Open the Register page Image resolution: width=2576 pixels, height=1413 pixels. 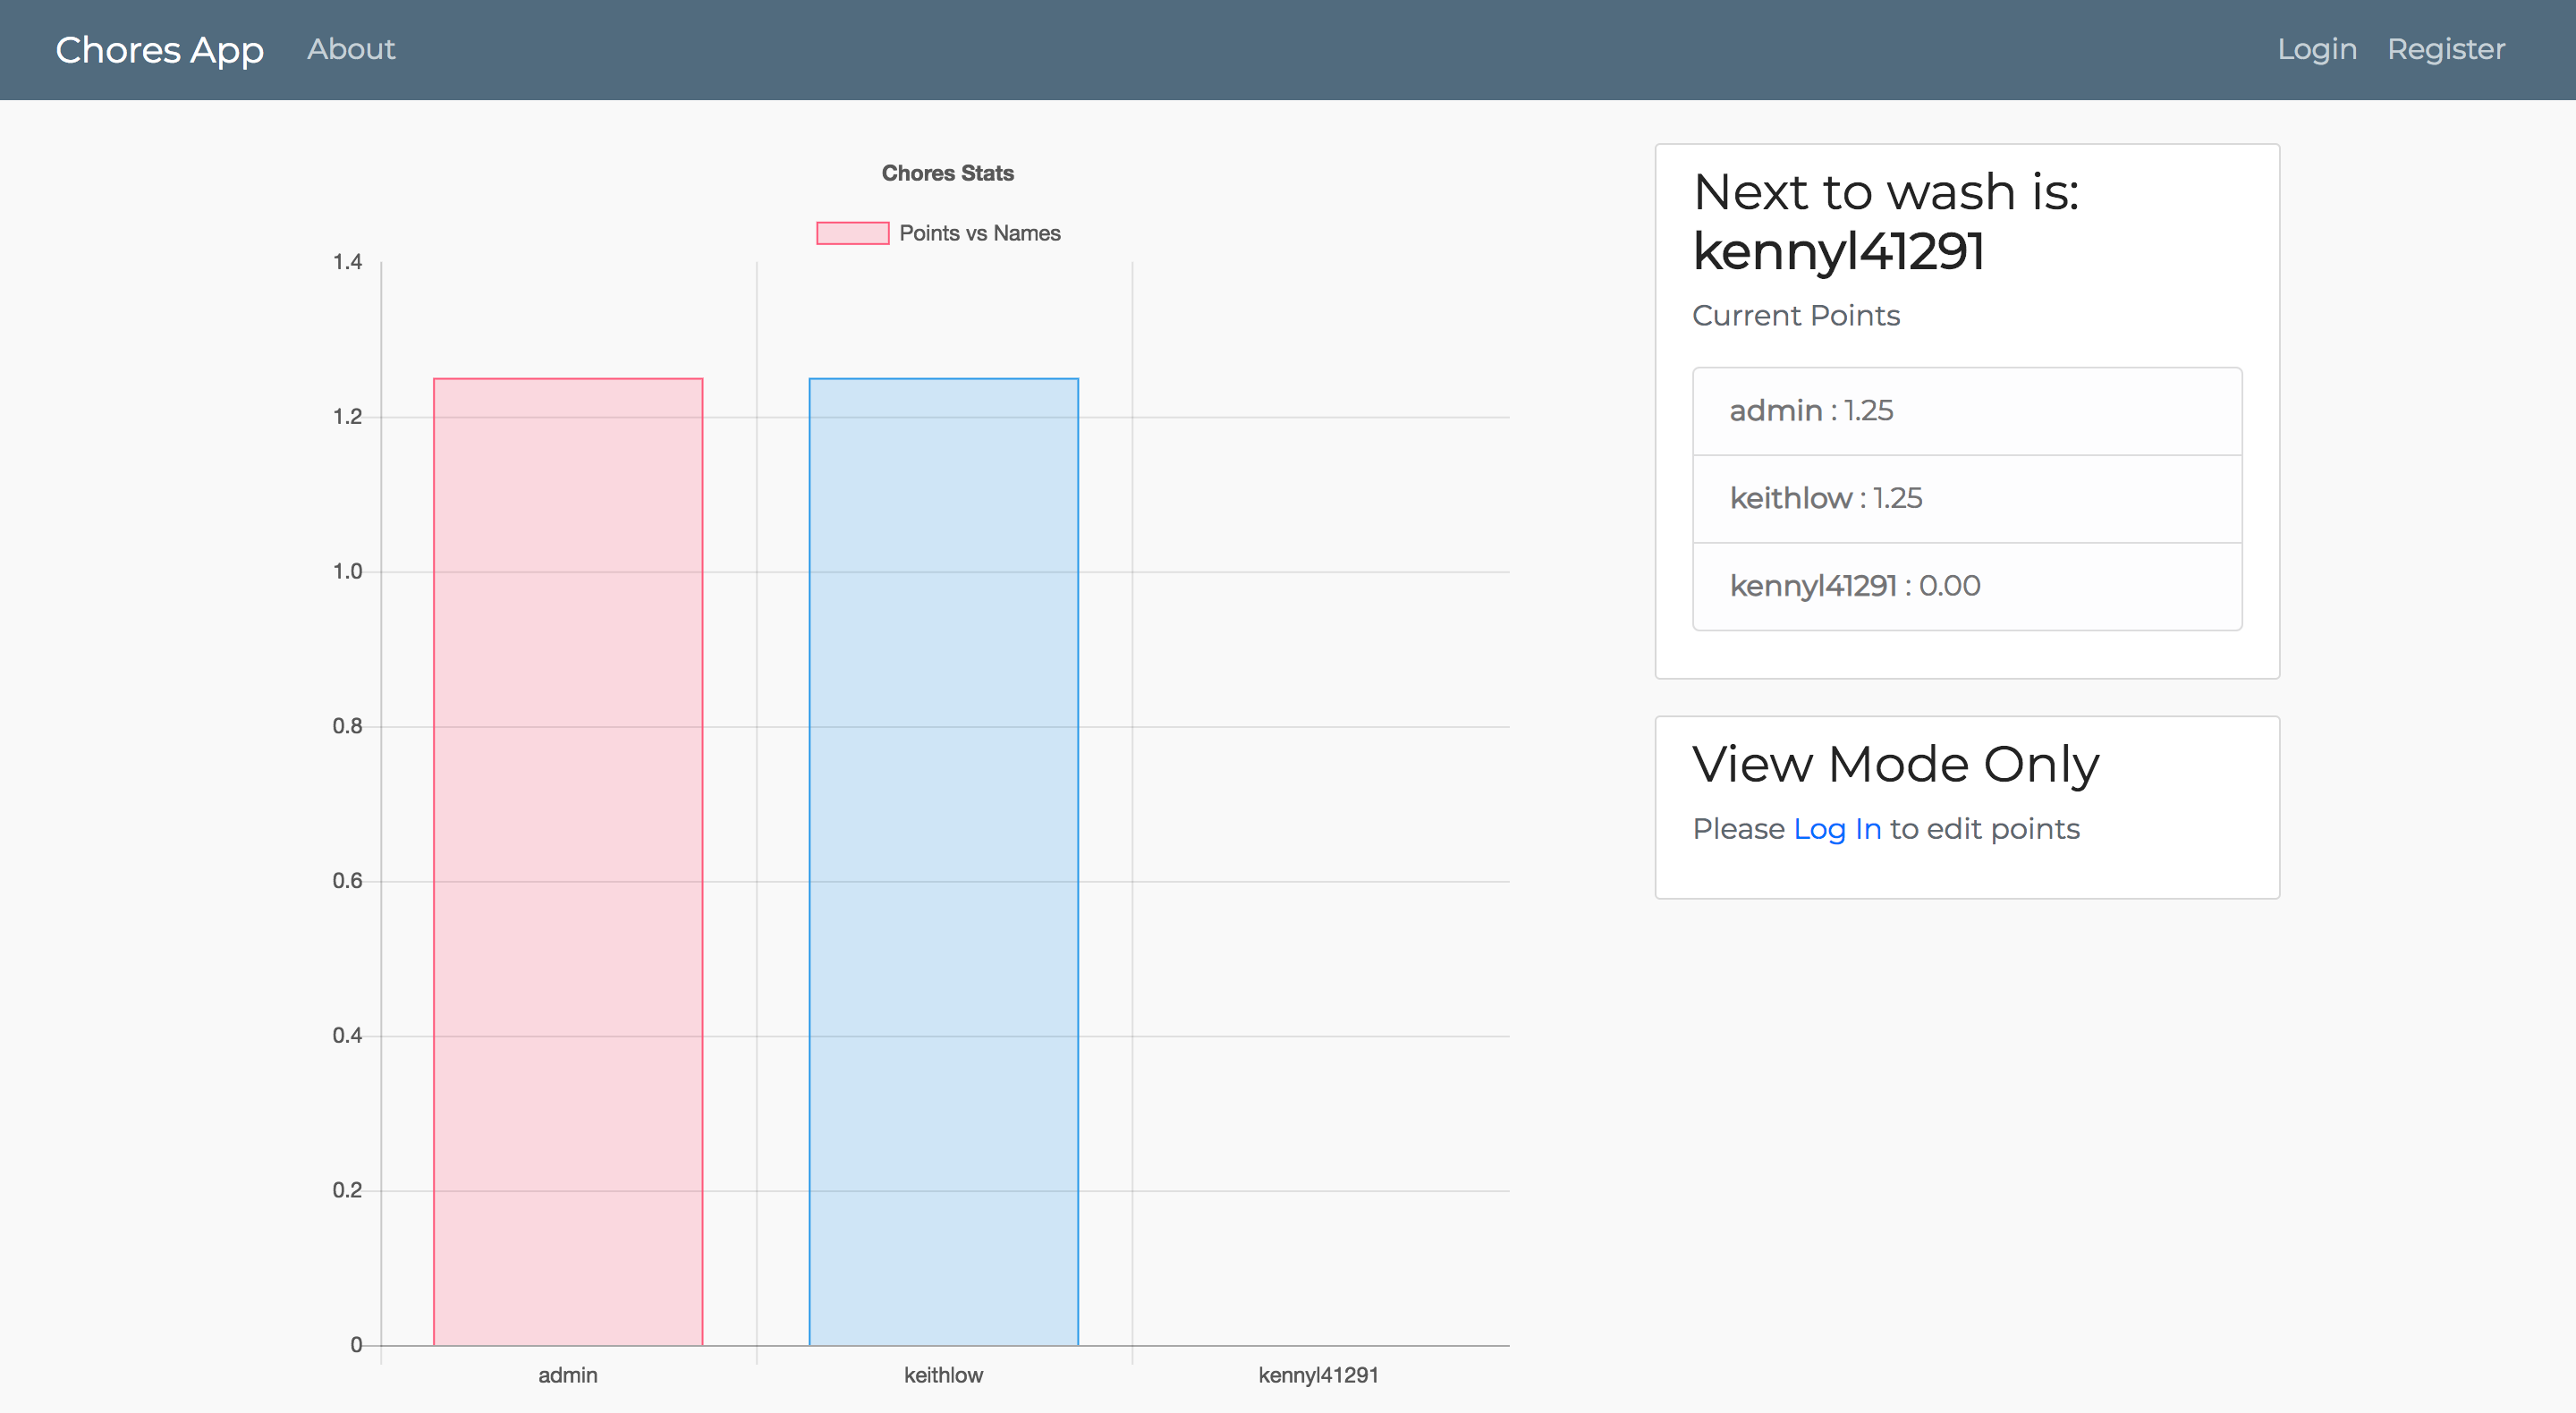[2446, 49]
